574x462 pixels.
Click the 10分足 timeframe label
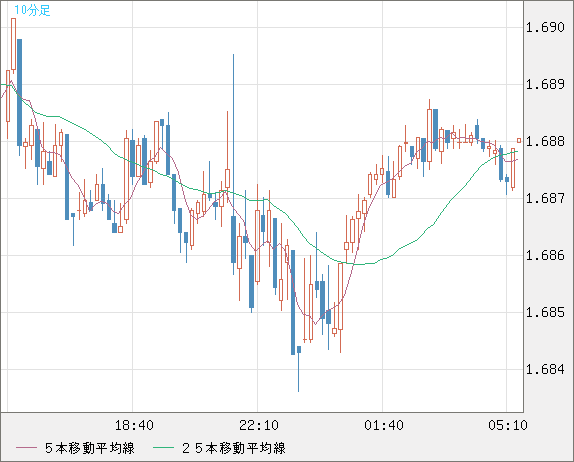point(32,10)
